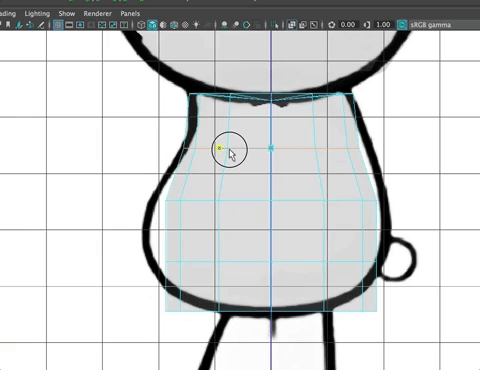Open the Lighting menu
The height and width of the screenshot is (370, 480).
point(37,14)
